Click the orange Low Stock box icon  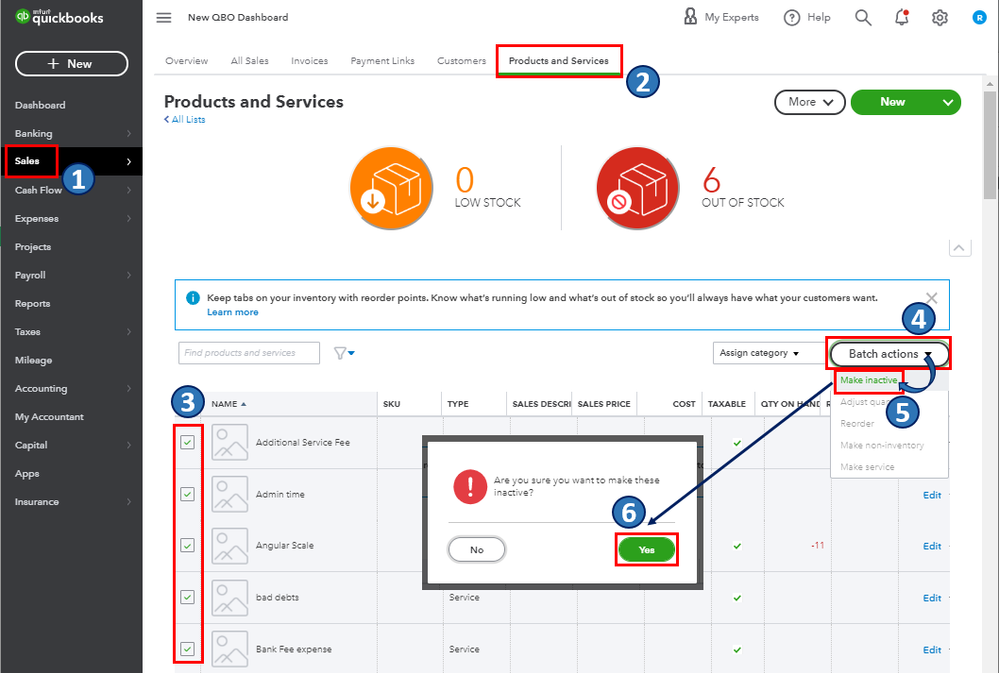391,188
